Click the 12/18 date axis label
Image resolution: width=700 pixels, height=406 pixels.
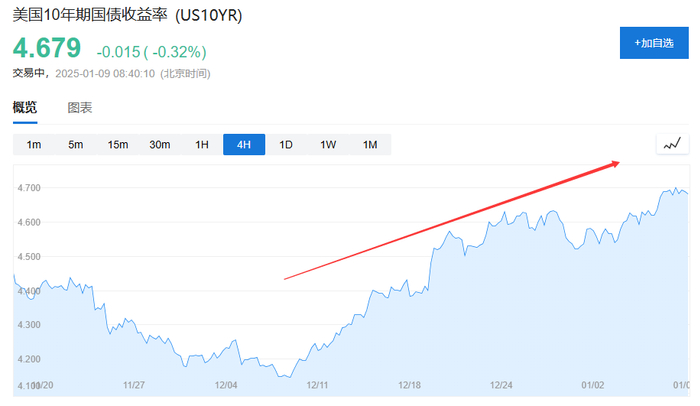410,384
